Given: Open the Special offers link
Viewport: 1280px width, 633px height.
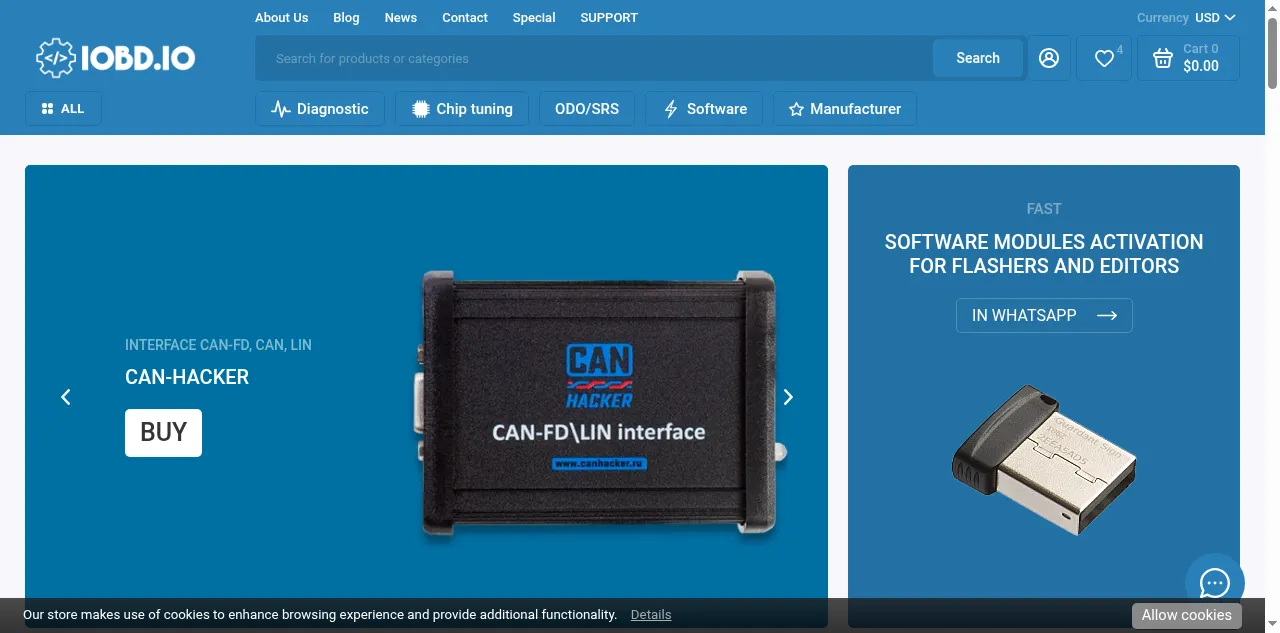Looking at the screenshot, I should [534, 17].
